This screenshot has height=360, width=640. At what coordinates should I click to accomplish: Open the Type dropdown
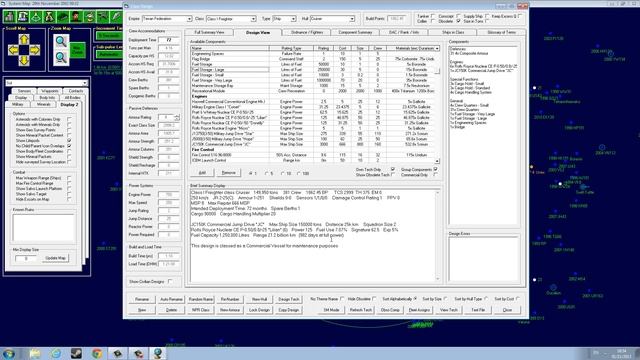293,19
